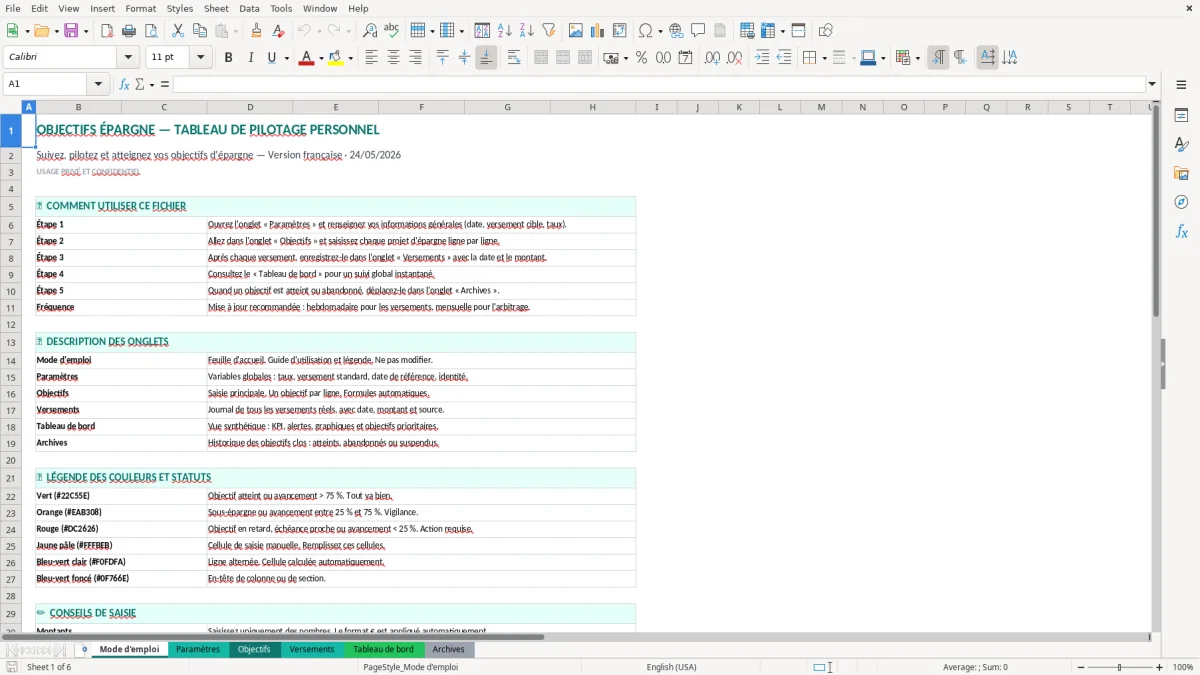Image resolution: width=1200 pixels, height=675 pixels.
Task: Click the Save document icon
Action: [x=71, y=31]
